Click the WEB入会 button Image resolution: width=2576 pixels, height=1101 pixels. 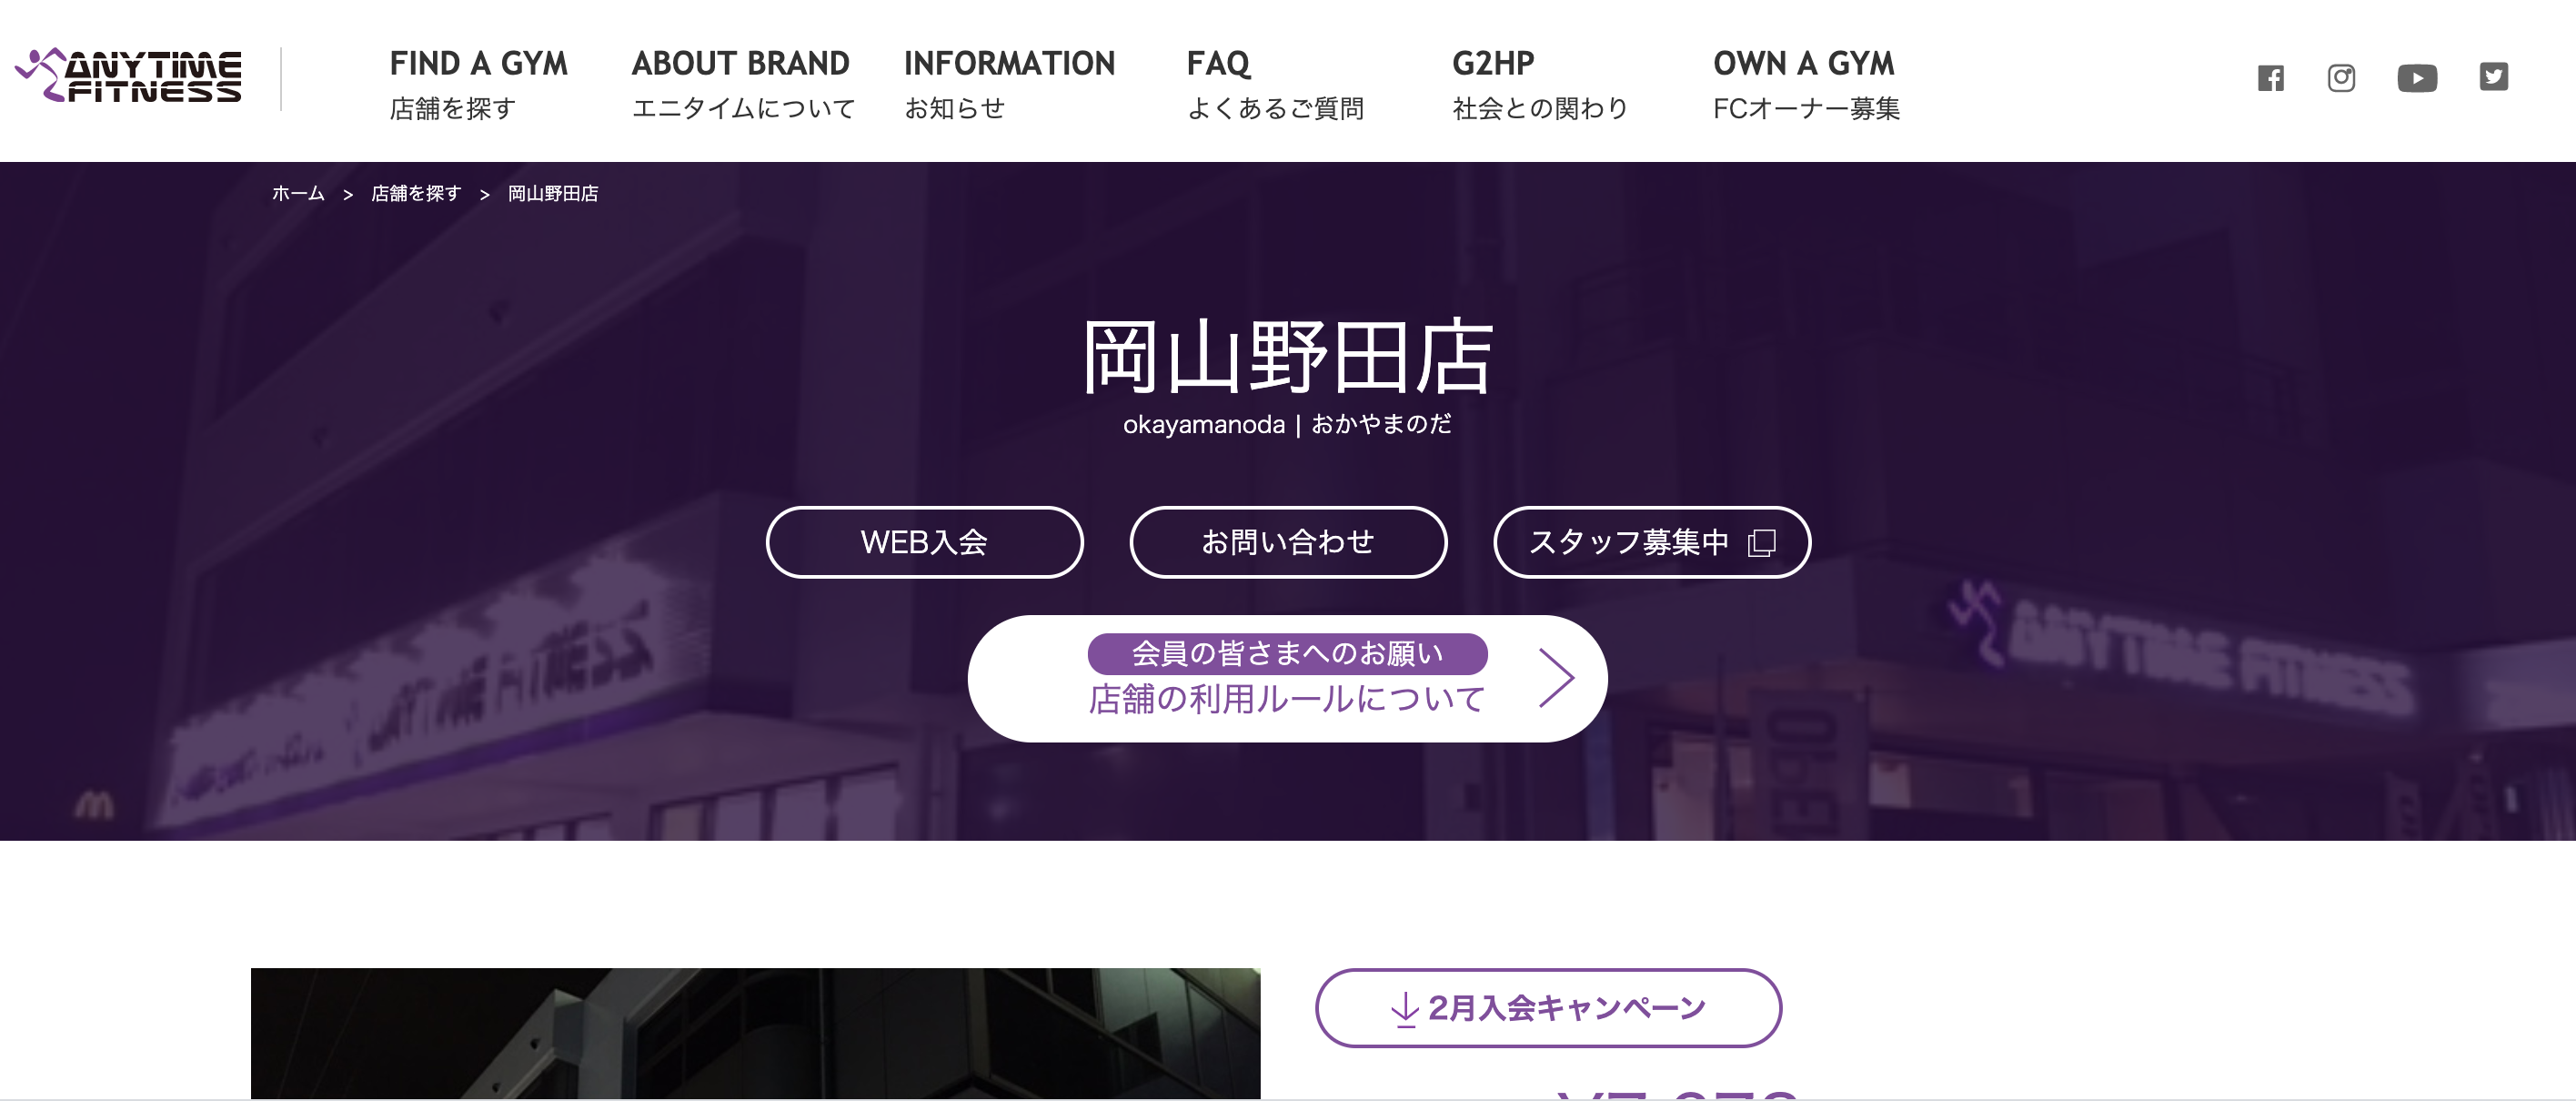924,542
